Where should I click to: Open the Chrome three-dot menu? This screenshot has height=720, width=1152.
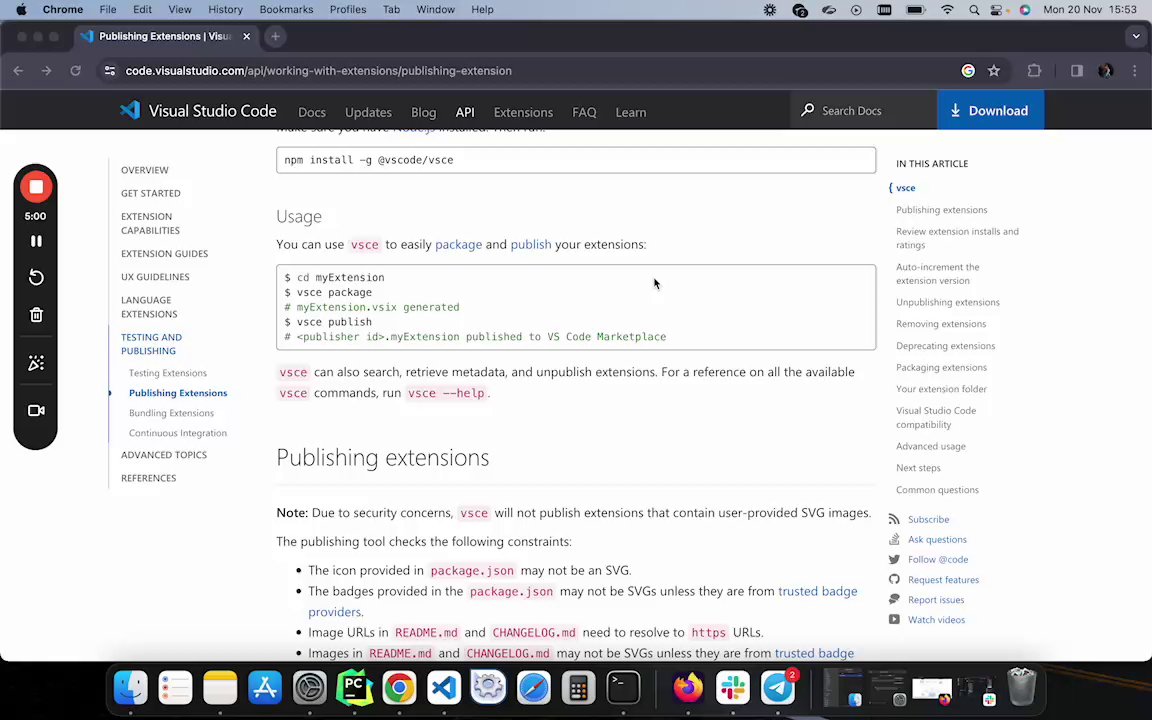point(1134,71)
